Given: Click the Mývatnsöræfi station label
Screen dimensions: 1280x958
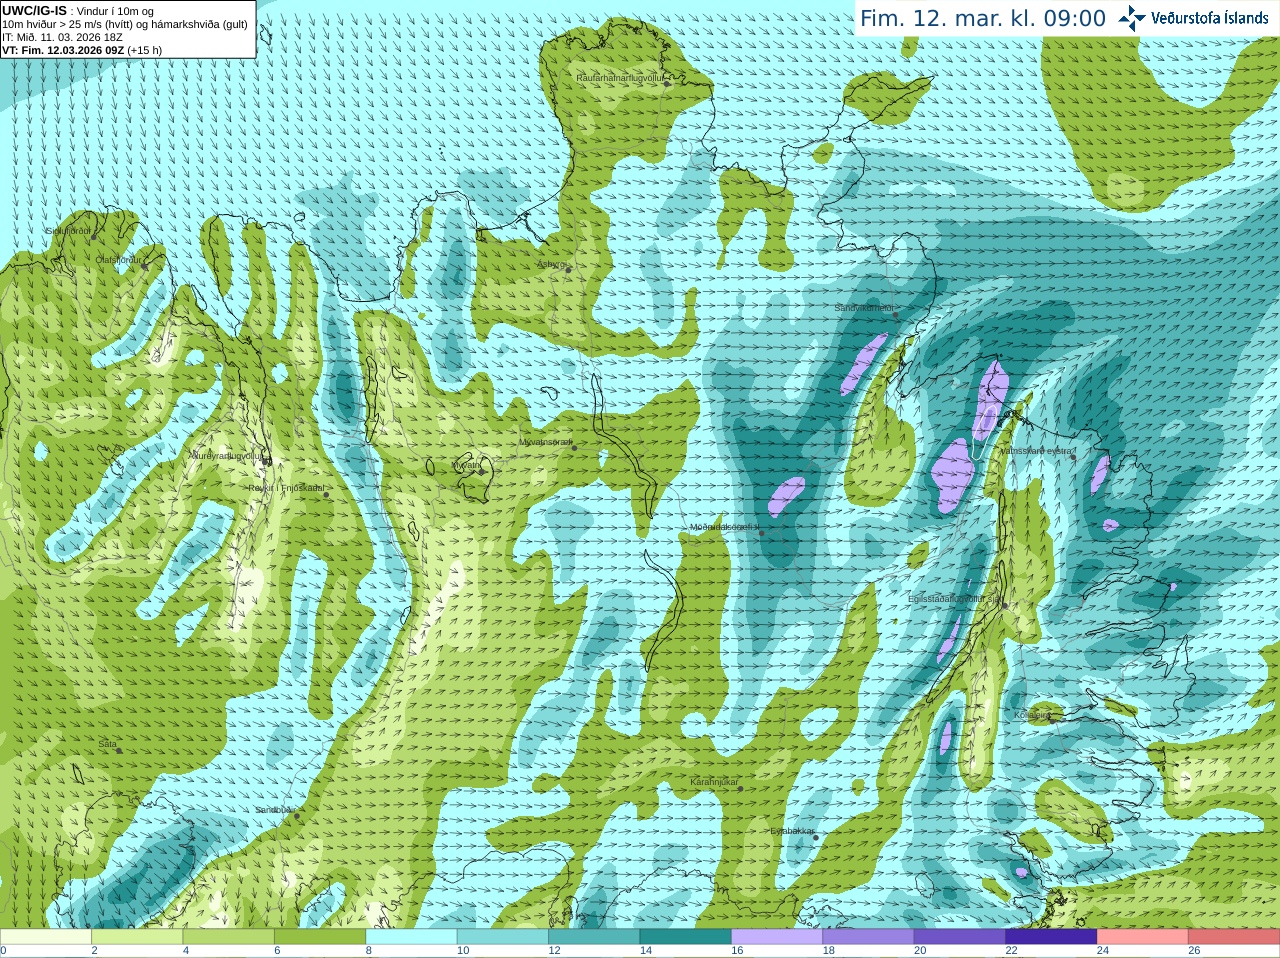Looking at the screenshot, I should (545, 441).
